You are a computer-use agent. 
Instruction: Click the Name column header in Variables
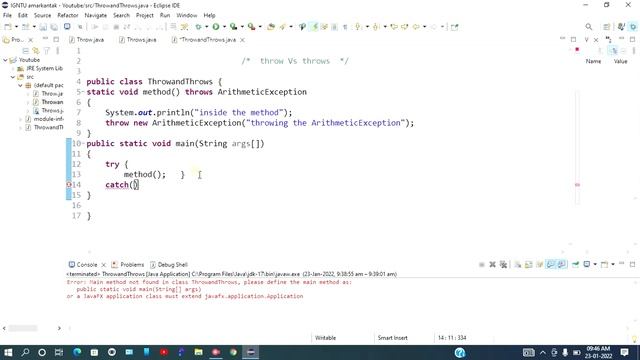593,61
